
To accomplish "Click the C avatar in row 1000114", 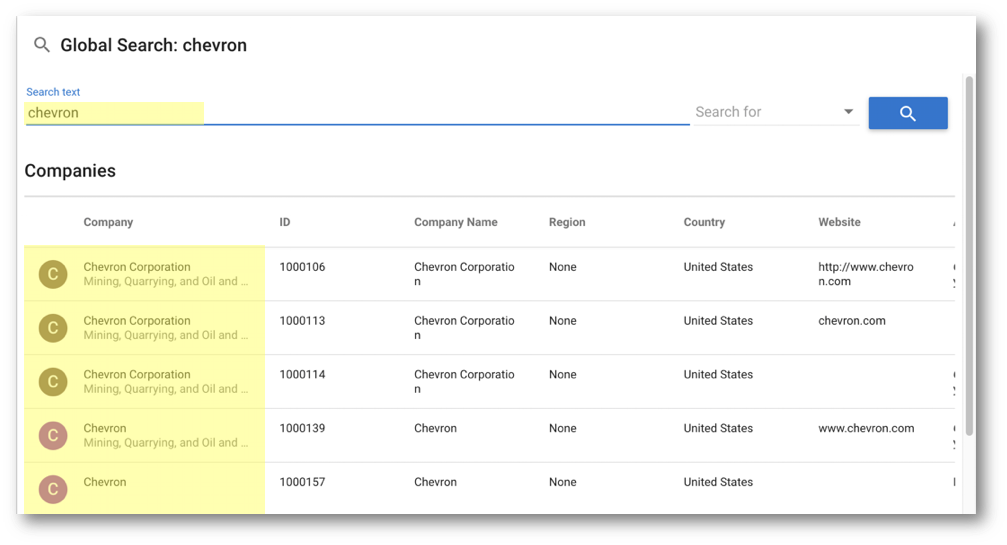I will pos(53,382).
